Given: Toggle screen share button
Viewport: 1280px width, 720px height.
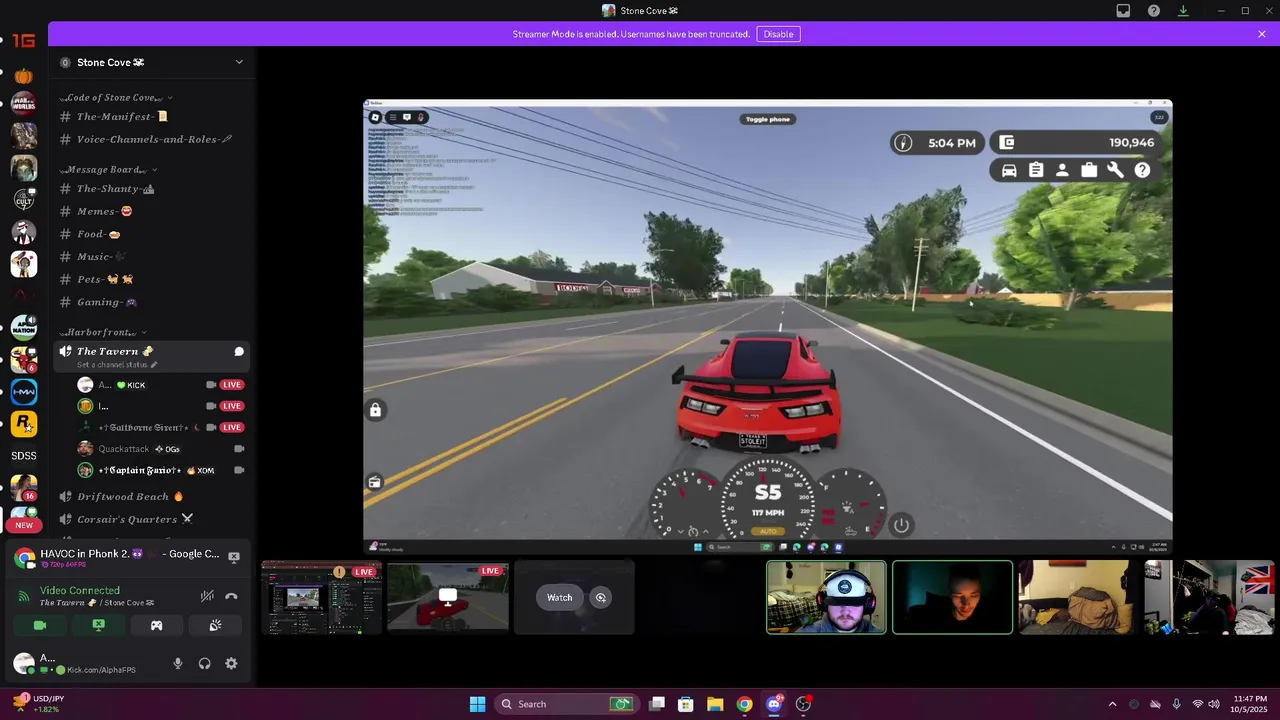Looking at the screenshot, I should 98,625.
